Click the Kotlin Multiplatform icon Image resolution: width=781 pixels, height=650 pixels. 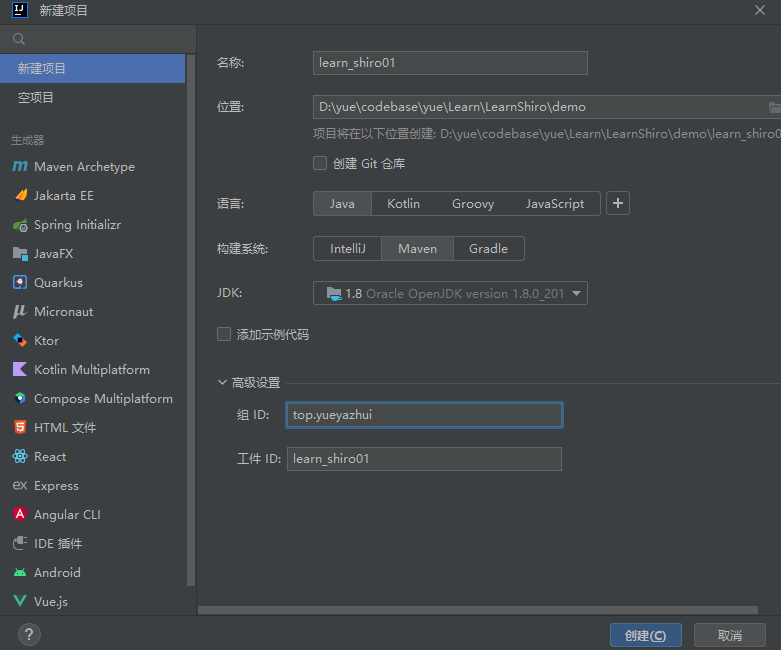click(x=20, y=369)
